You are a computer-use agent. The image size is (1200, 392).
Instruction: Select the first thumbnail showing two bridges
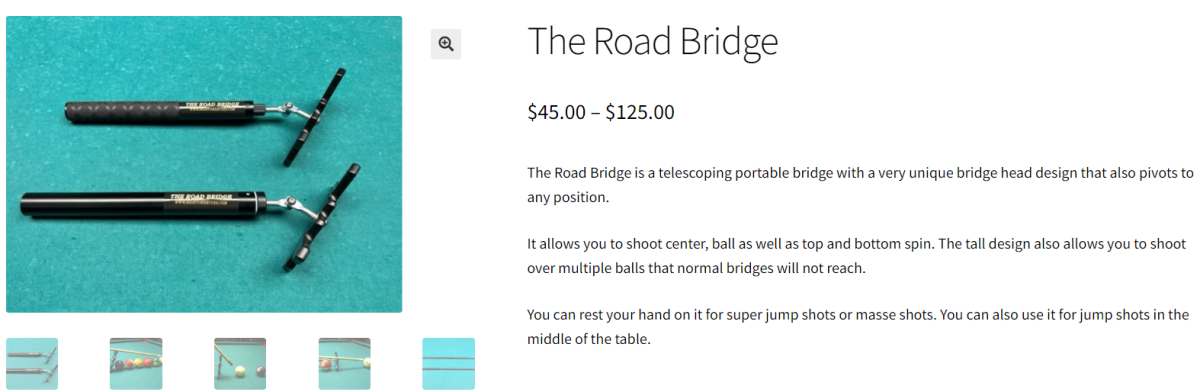point(32,364)
